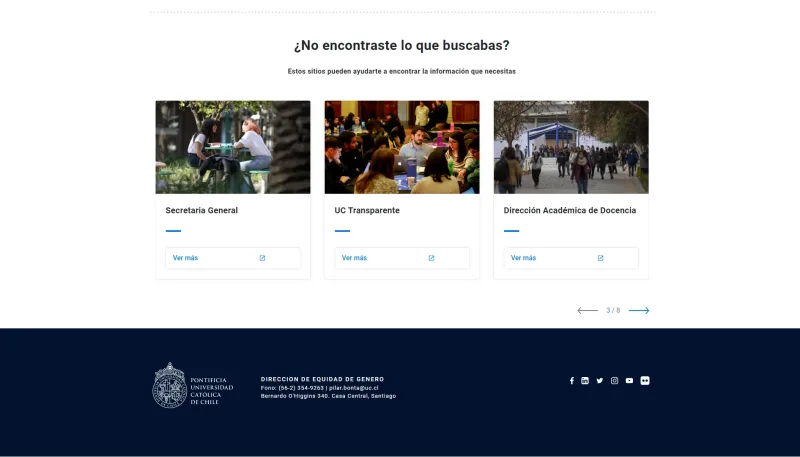Image resolution: width=800 pixels, height=457 pixels.
Task: Click the external link icon under Secretaría General
Action: pos(262,258)
